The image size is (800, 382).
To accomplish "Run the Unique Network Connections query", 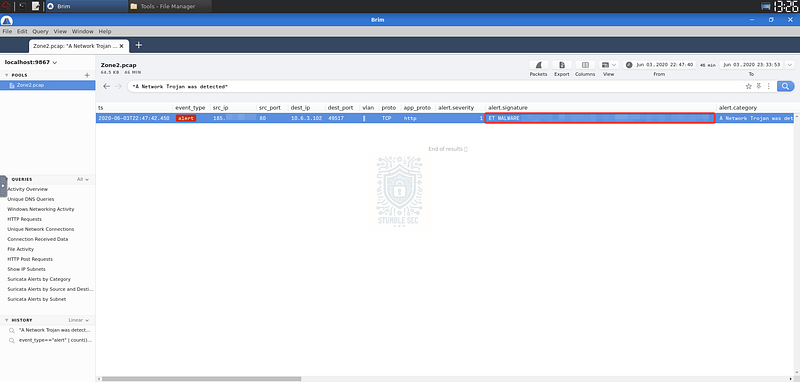I will point(41,230).
